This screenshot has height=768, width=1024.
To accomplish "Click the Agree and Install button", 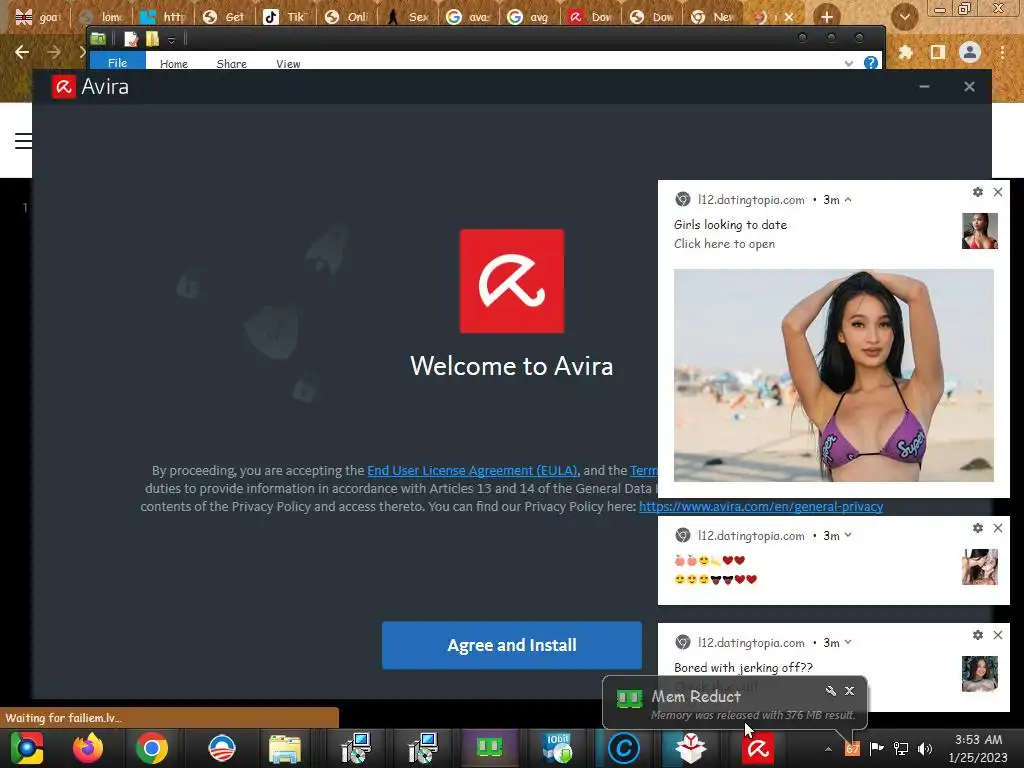I will (511, 645).
